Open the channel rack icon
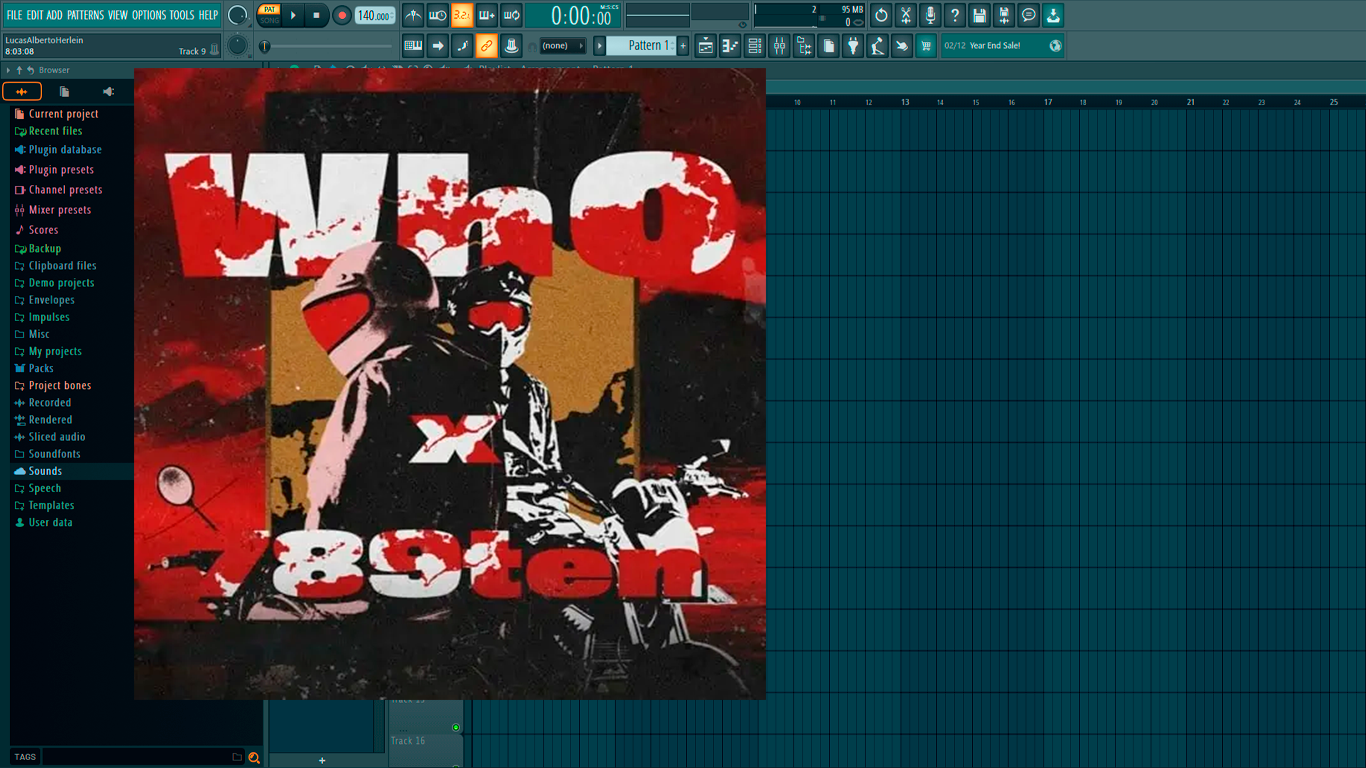The height and width of the screenshot is (768, 1366). tap(755, 46)
